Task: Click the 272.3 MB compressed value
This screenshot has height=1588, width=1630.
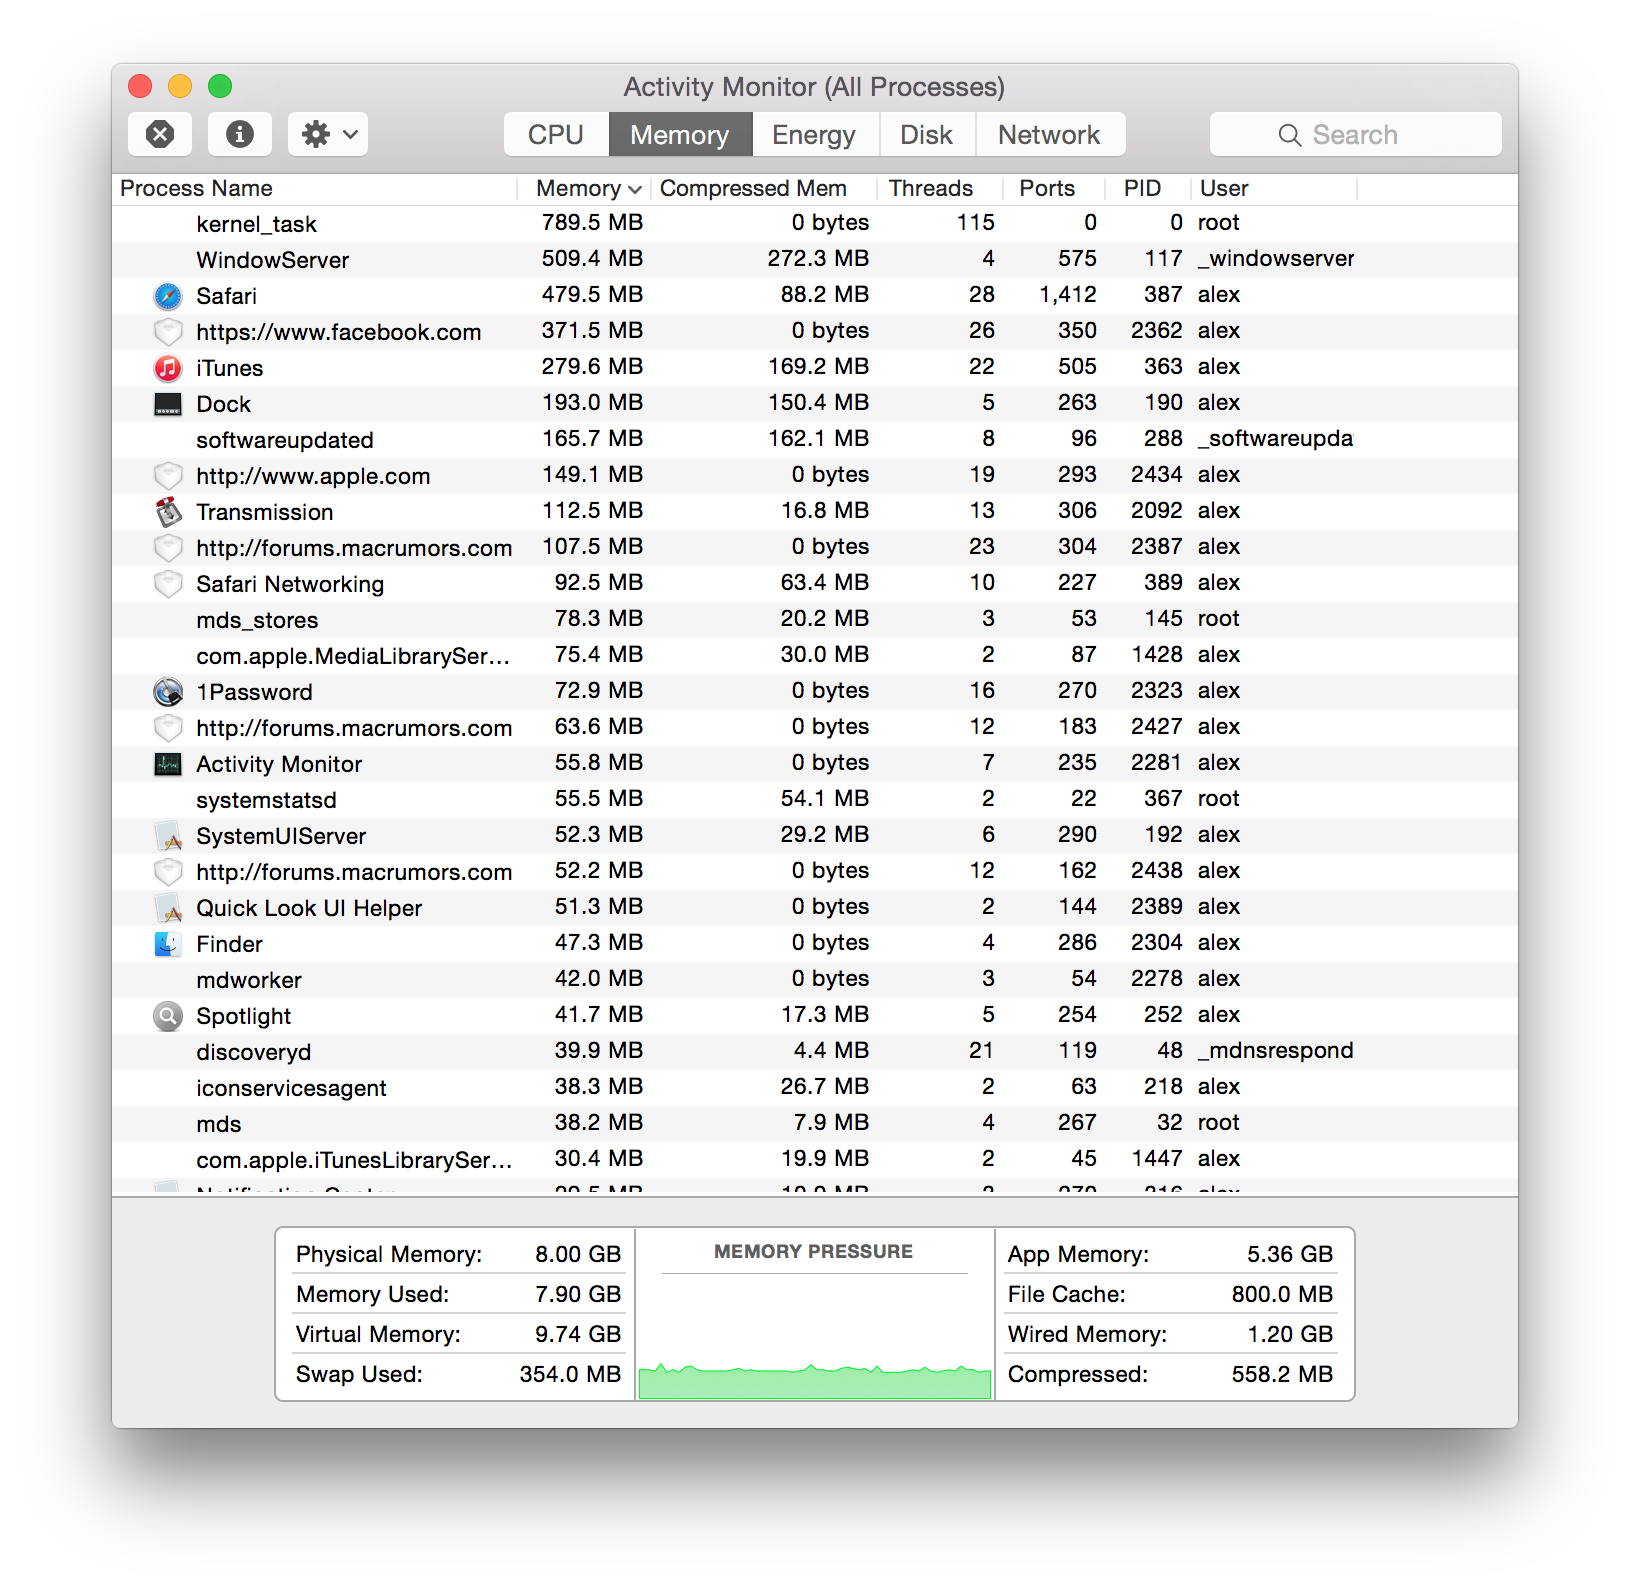Action: (818, 259)
